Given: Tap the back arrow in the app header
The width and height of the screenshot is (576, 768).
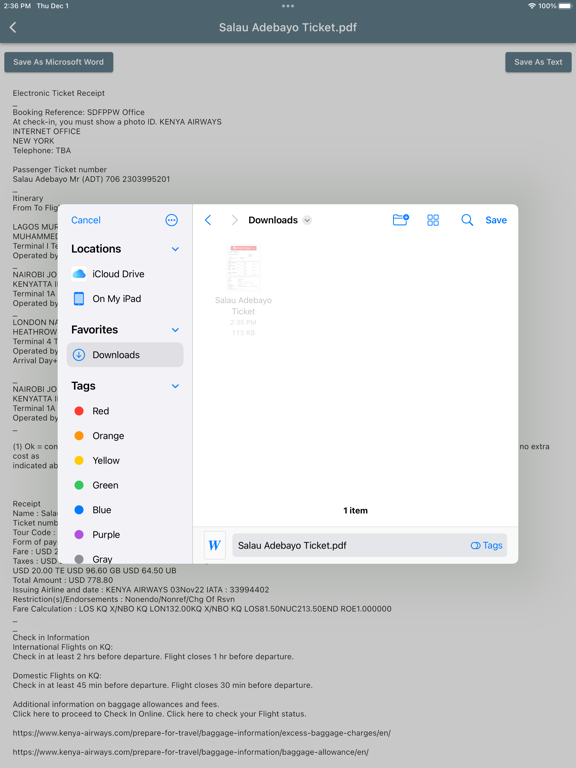Looking at the screenshot, I should point(13,27).
